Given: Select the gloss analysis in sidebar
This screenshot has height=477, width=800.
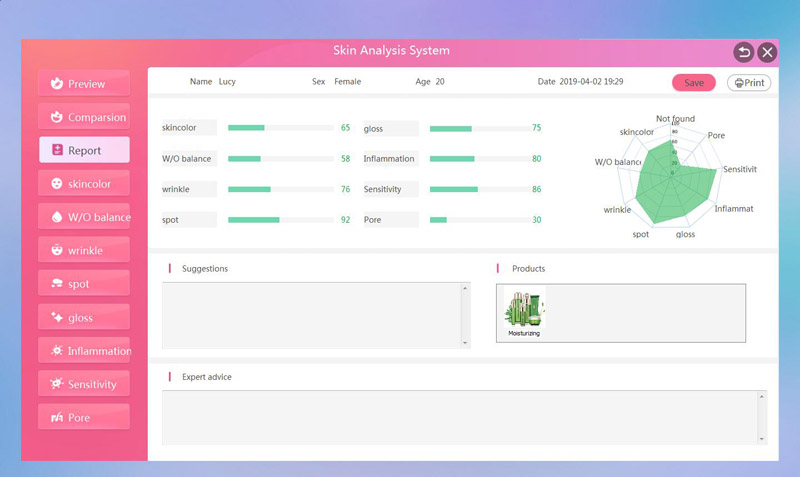Looking at the screenshot, I should (84, 317).
